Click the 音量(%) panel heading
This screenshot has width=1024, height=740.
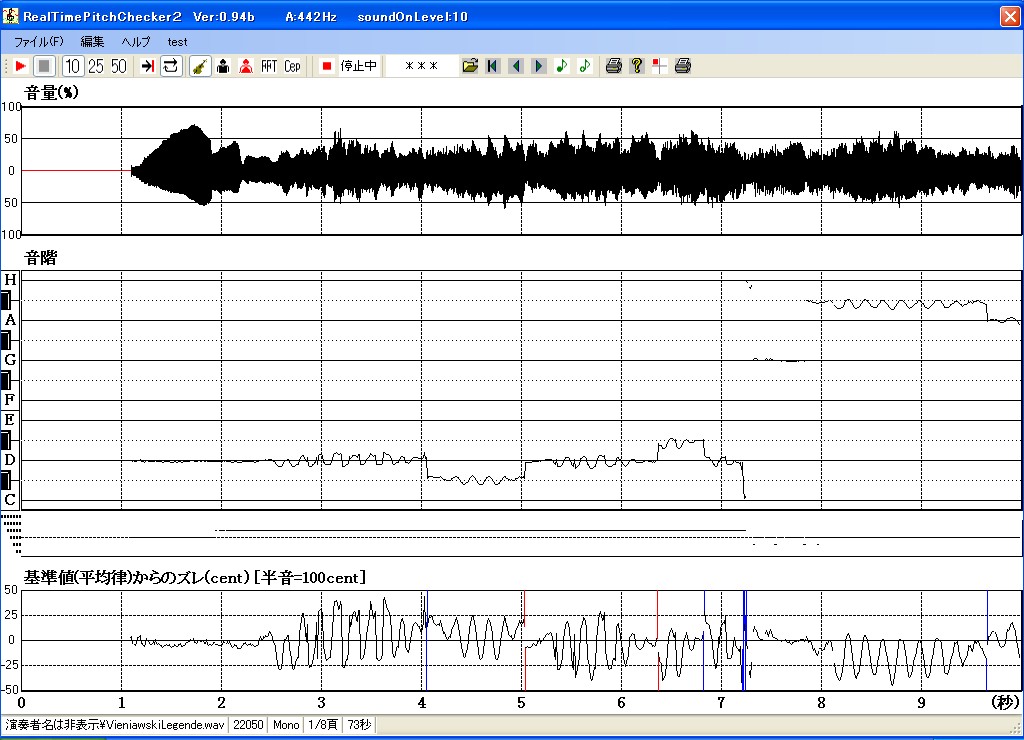51,93
